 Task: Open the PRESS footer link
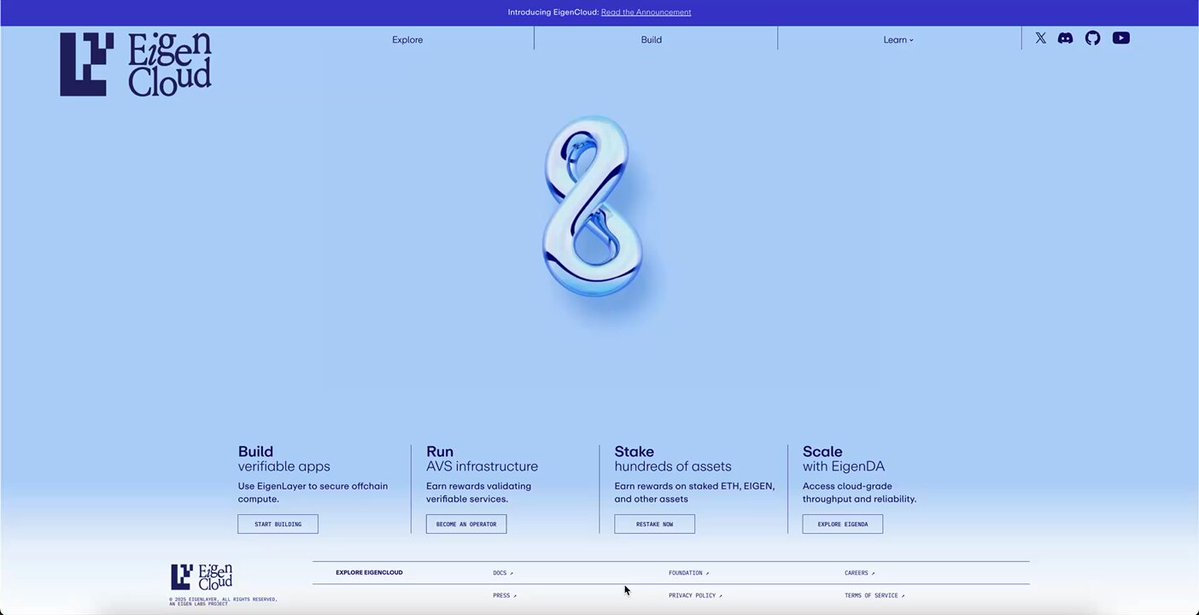click(x=505, y=595)
